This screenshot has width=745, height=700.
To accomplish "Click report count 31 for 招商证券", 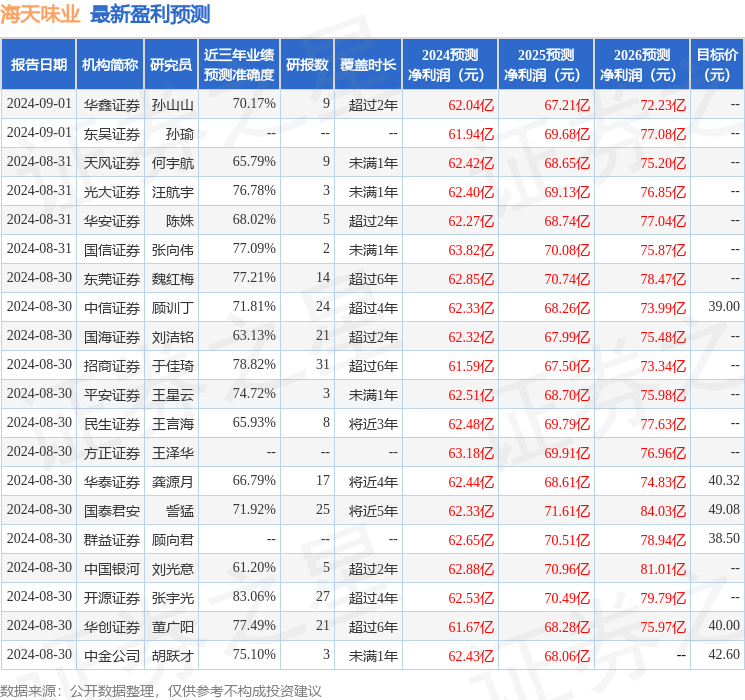I will pyautogui.click(x=323, y=364).
